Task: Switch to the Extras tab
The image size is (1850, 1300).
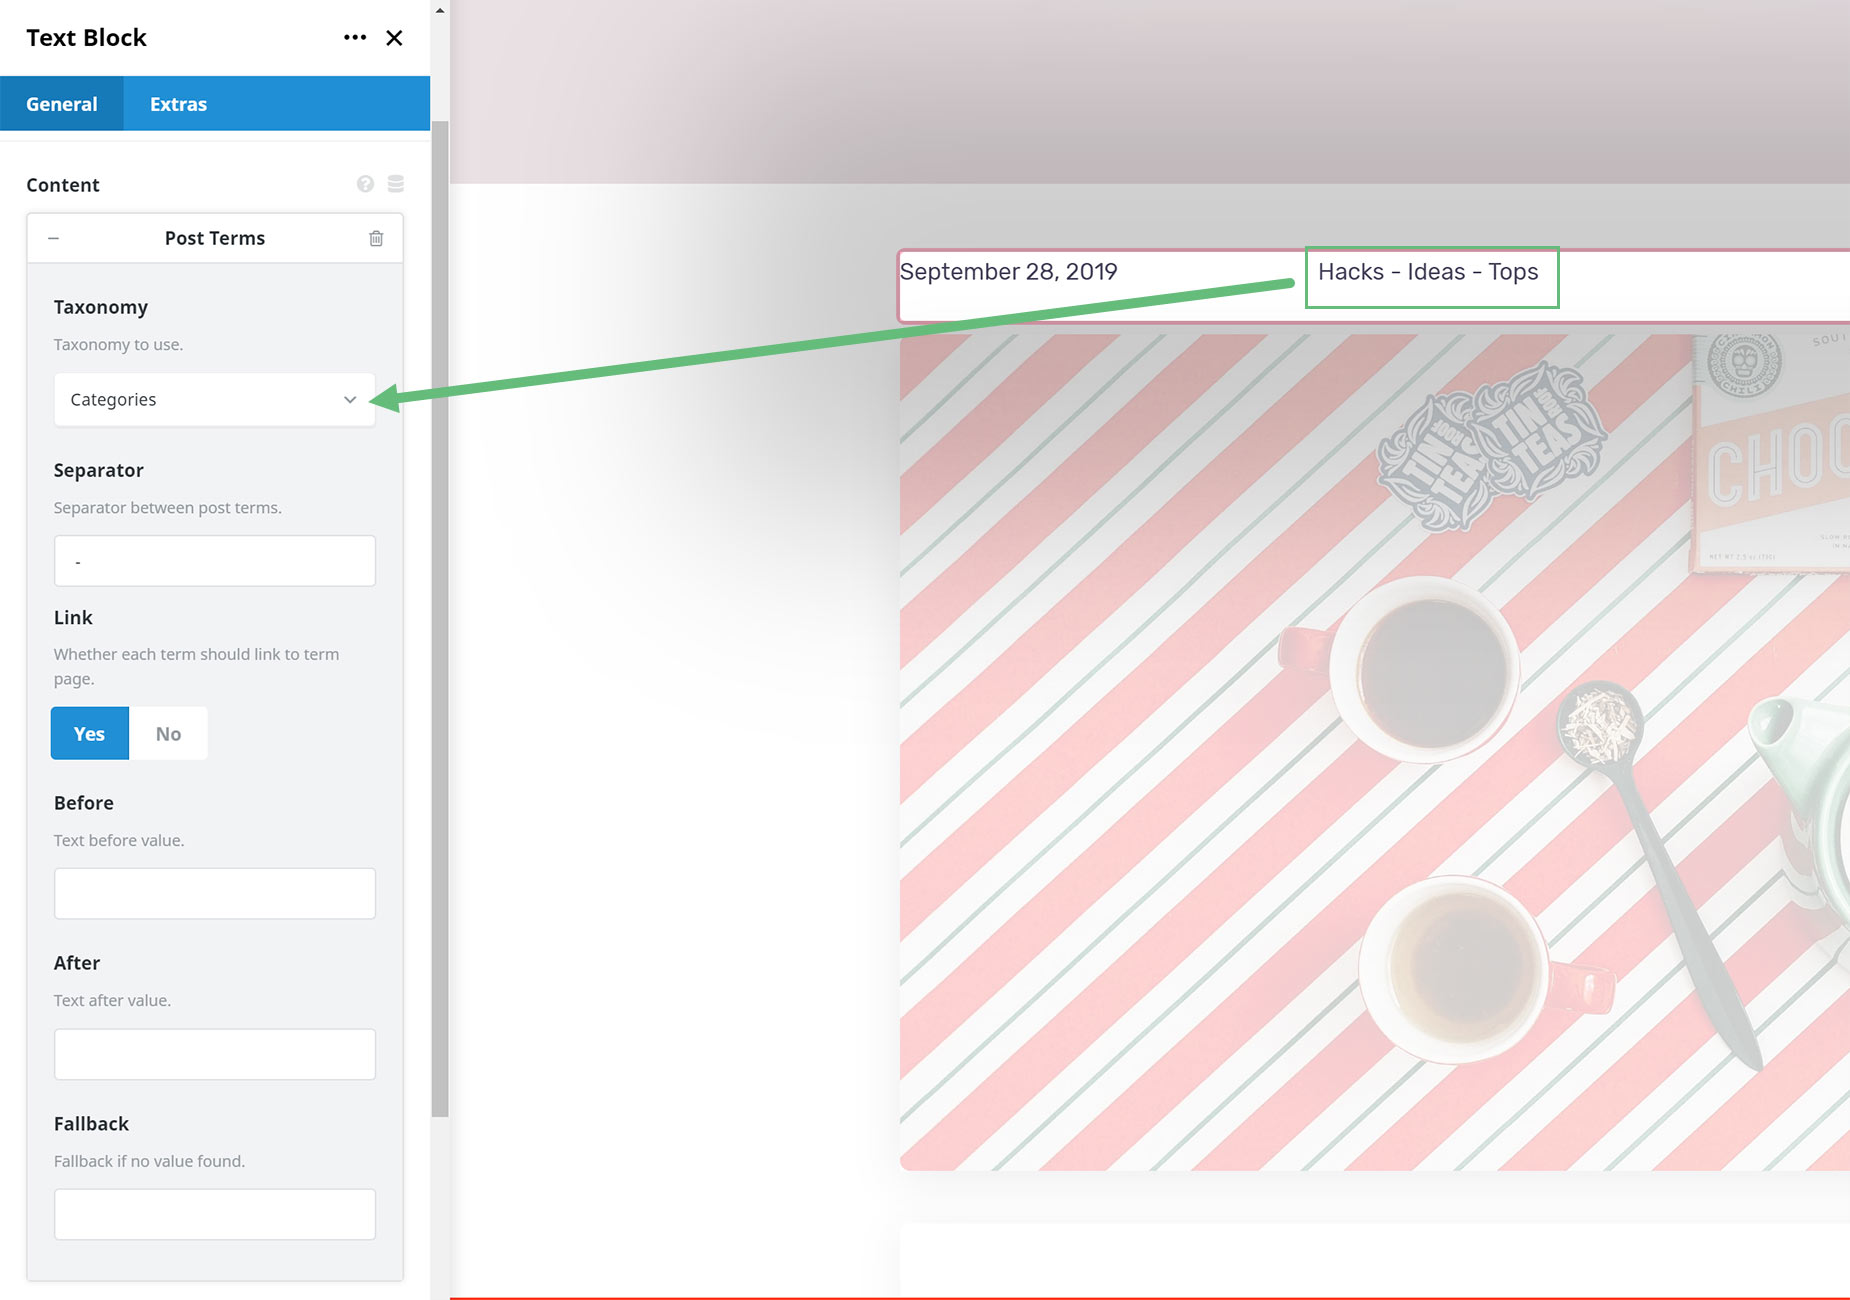Action: [178, 104]
